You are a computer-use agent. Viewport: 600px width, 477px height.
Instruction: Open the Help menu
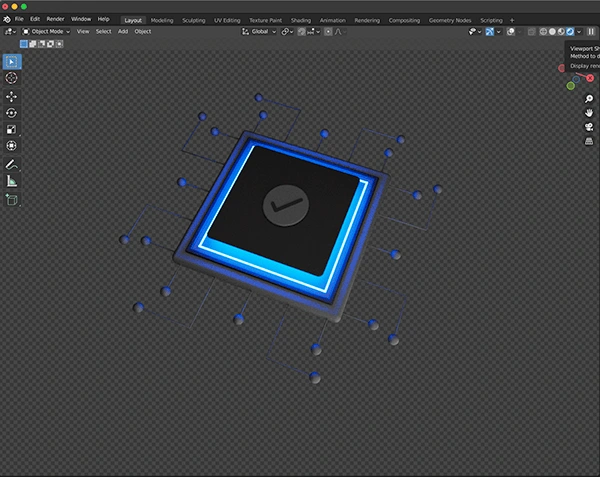[103, 19]
